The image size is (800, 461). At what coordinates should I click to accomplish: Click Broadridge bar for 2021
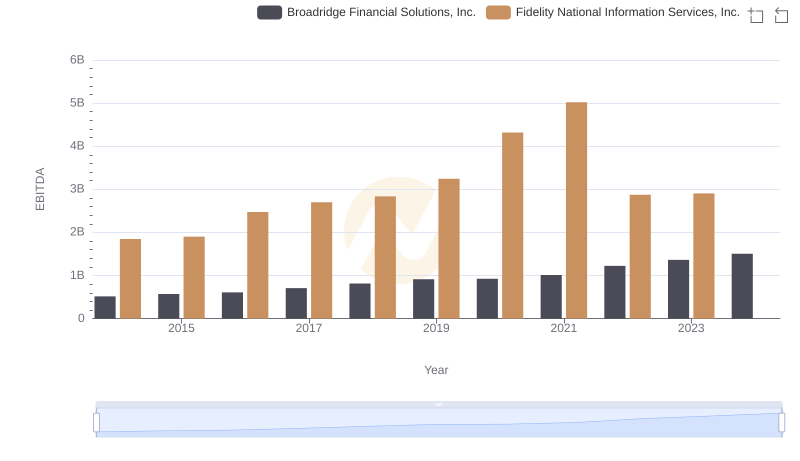(551, 297)
